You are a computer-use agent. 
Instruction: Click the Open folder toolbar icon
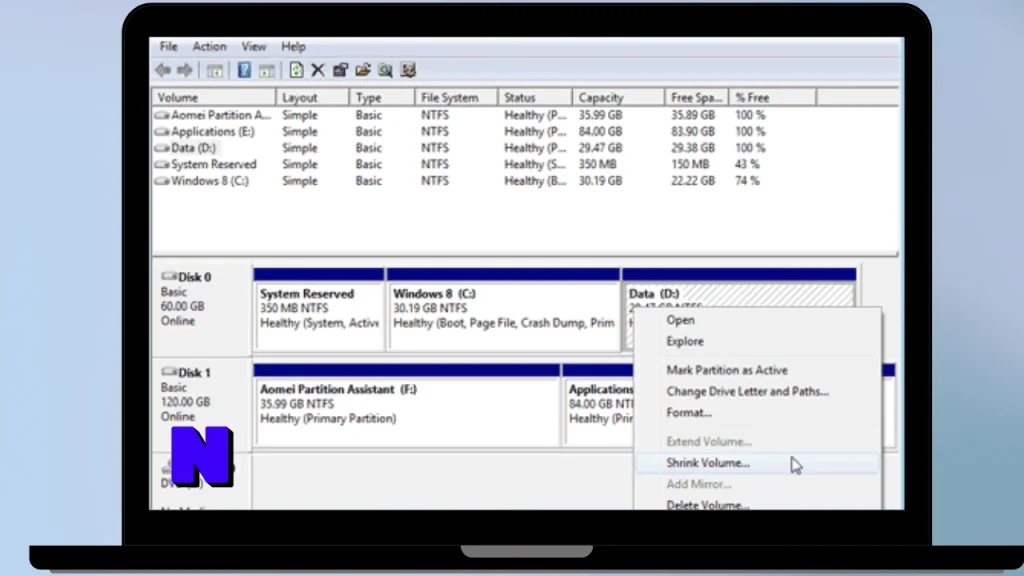[362, 70]
